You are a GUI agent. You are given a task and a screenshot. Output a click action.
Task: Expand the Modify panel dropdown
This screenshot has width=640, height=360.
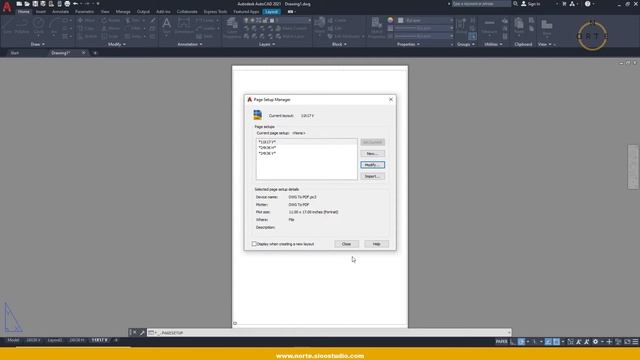(x=117, y=44)
